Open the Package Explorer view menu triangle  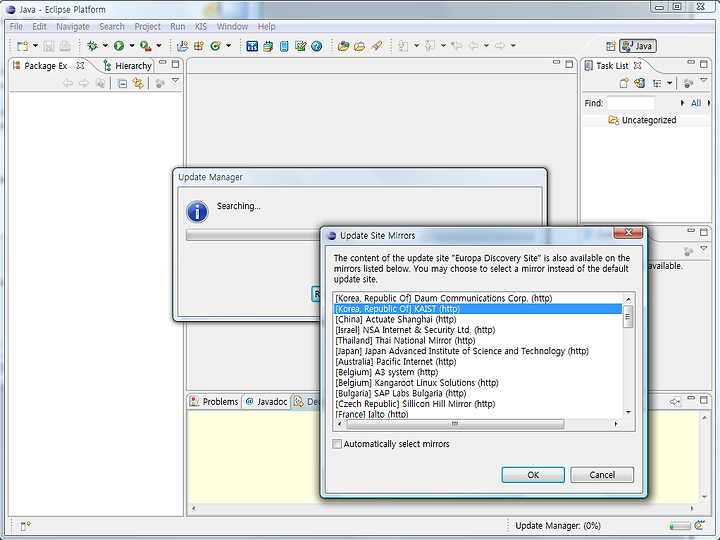pos(175,80)
